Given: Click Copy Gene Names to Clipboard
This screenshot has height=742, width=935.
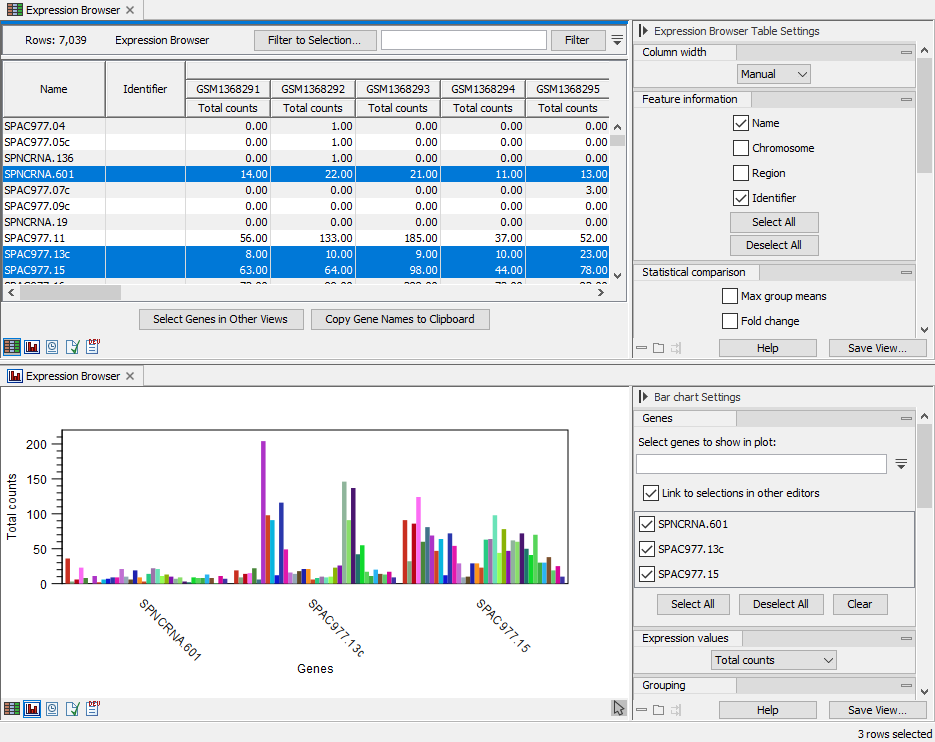Looking at the screenshot, I should (x=400, y=320).
